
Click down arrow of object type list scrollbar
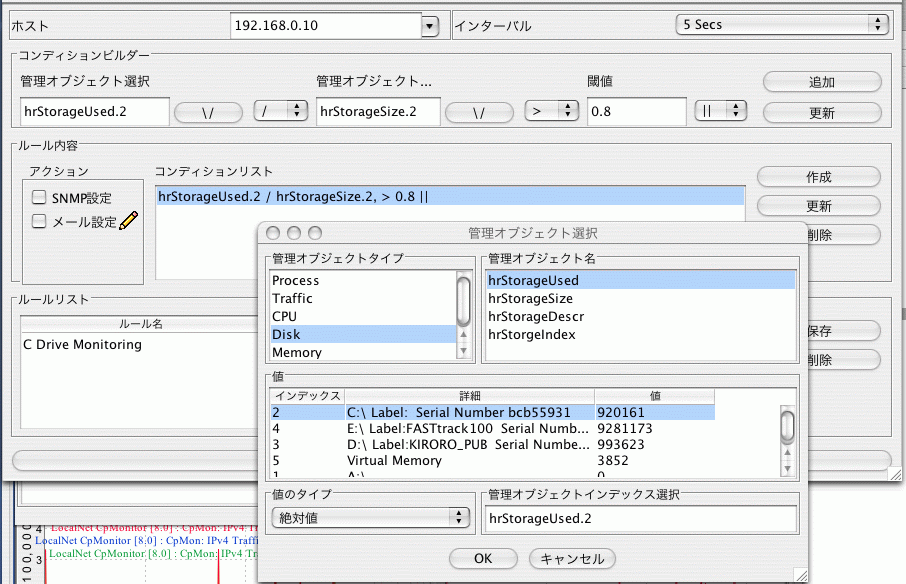pos(463,350)
